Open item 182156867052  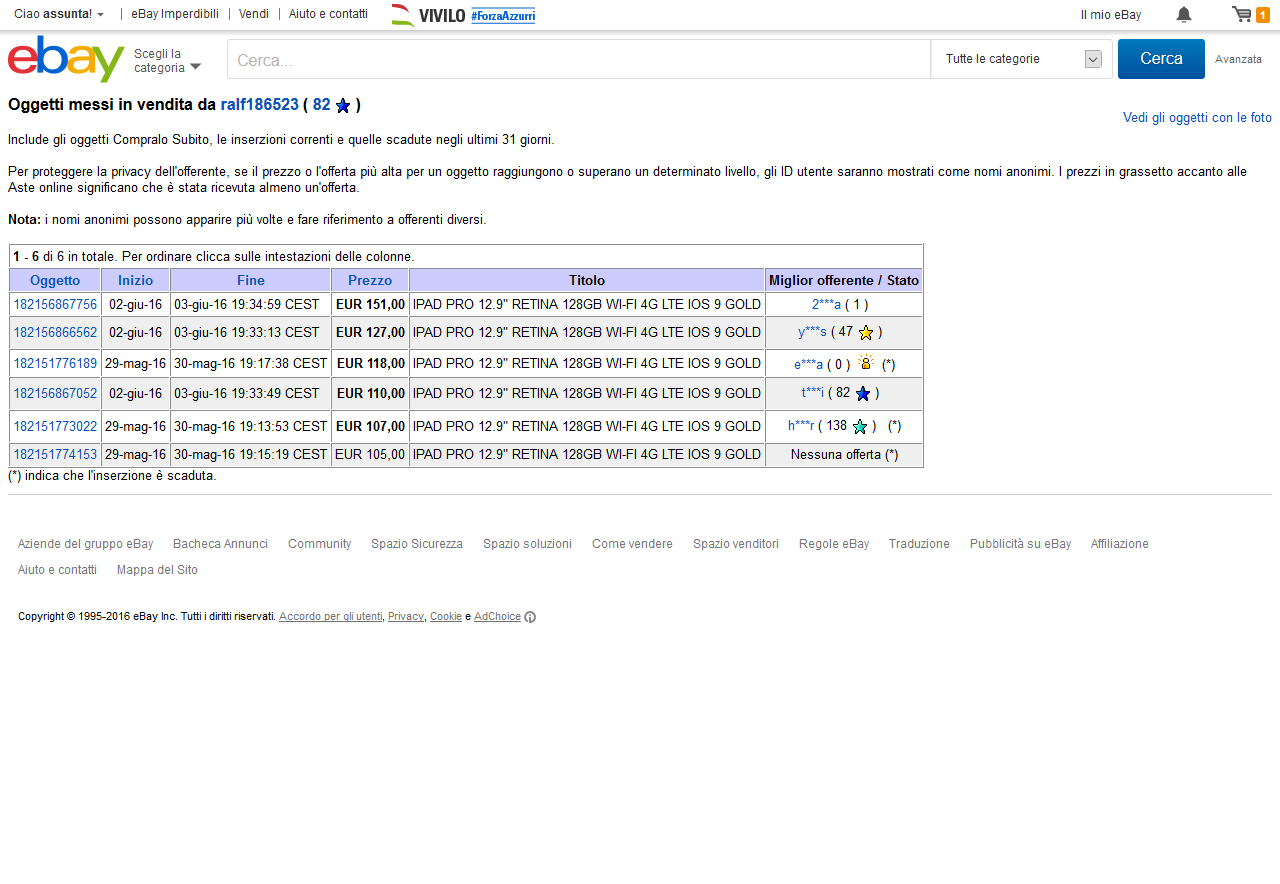click(55, 393)
